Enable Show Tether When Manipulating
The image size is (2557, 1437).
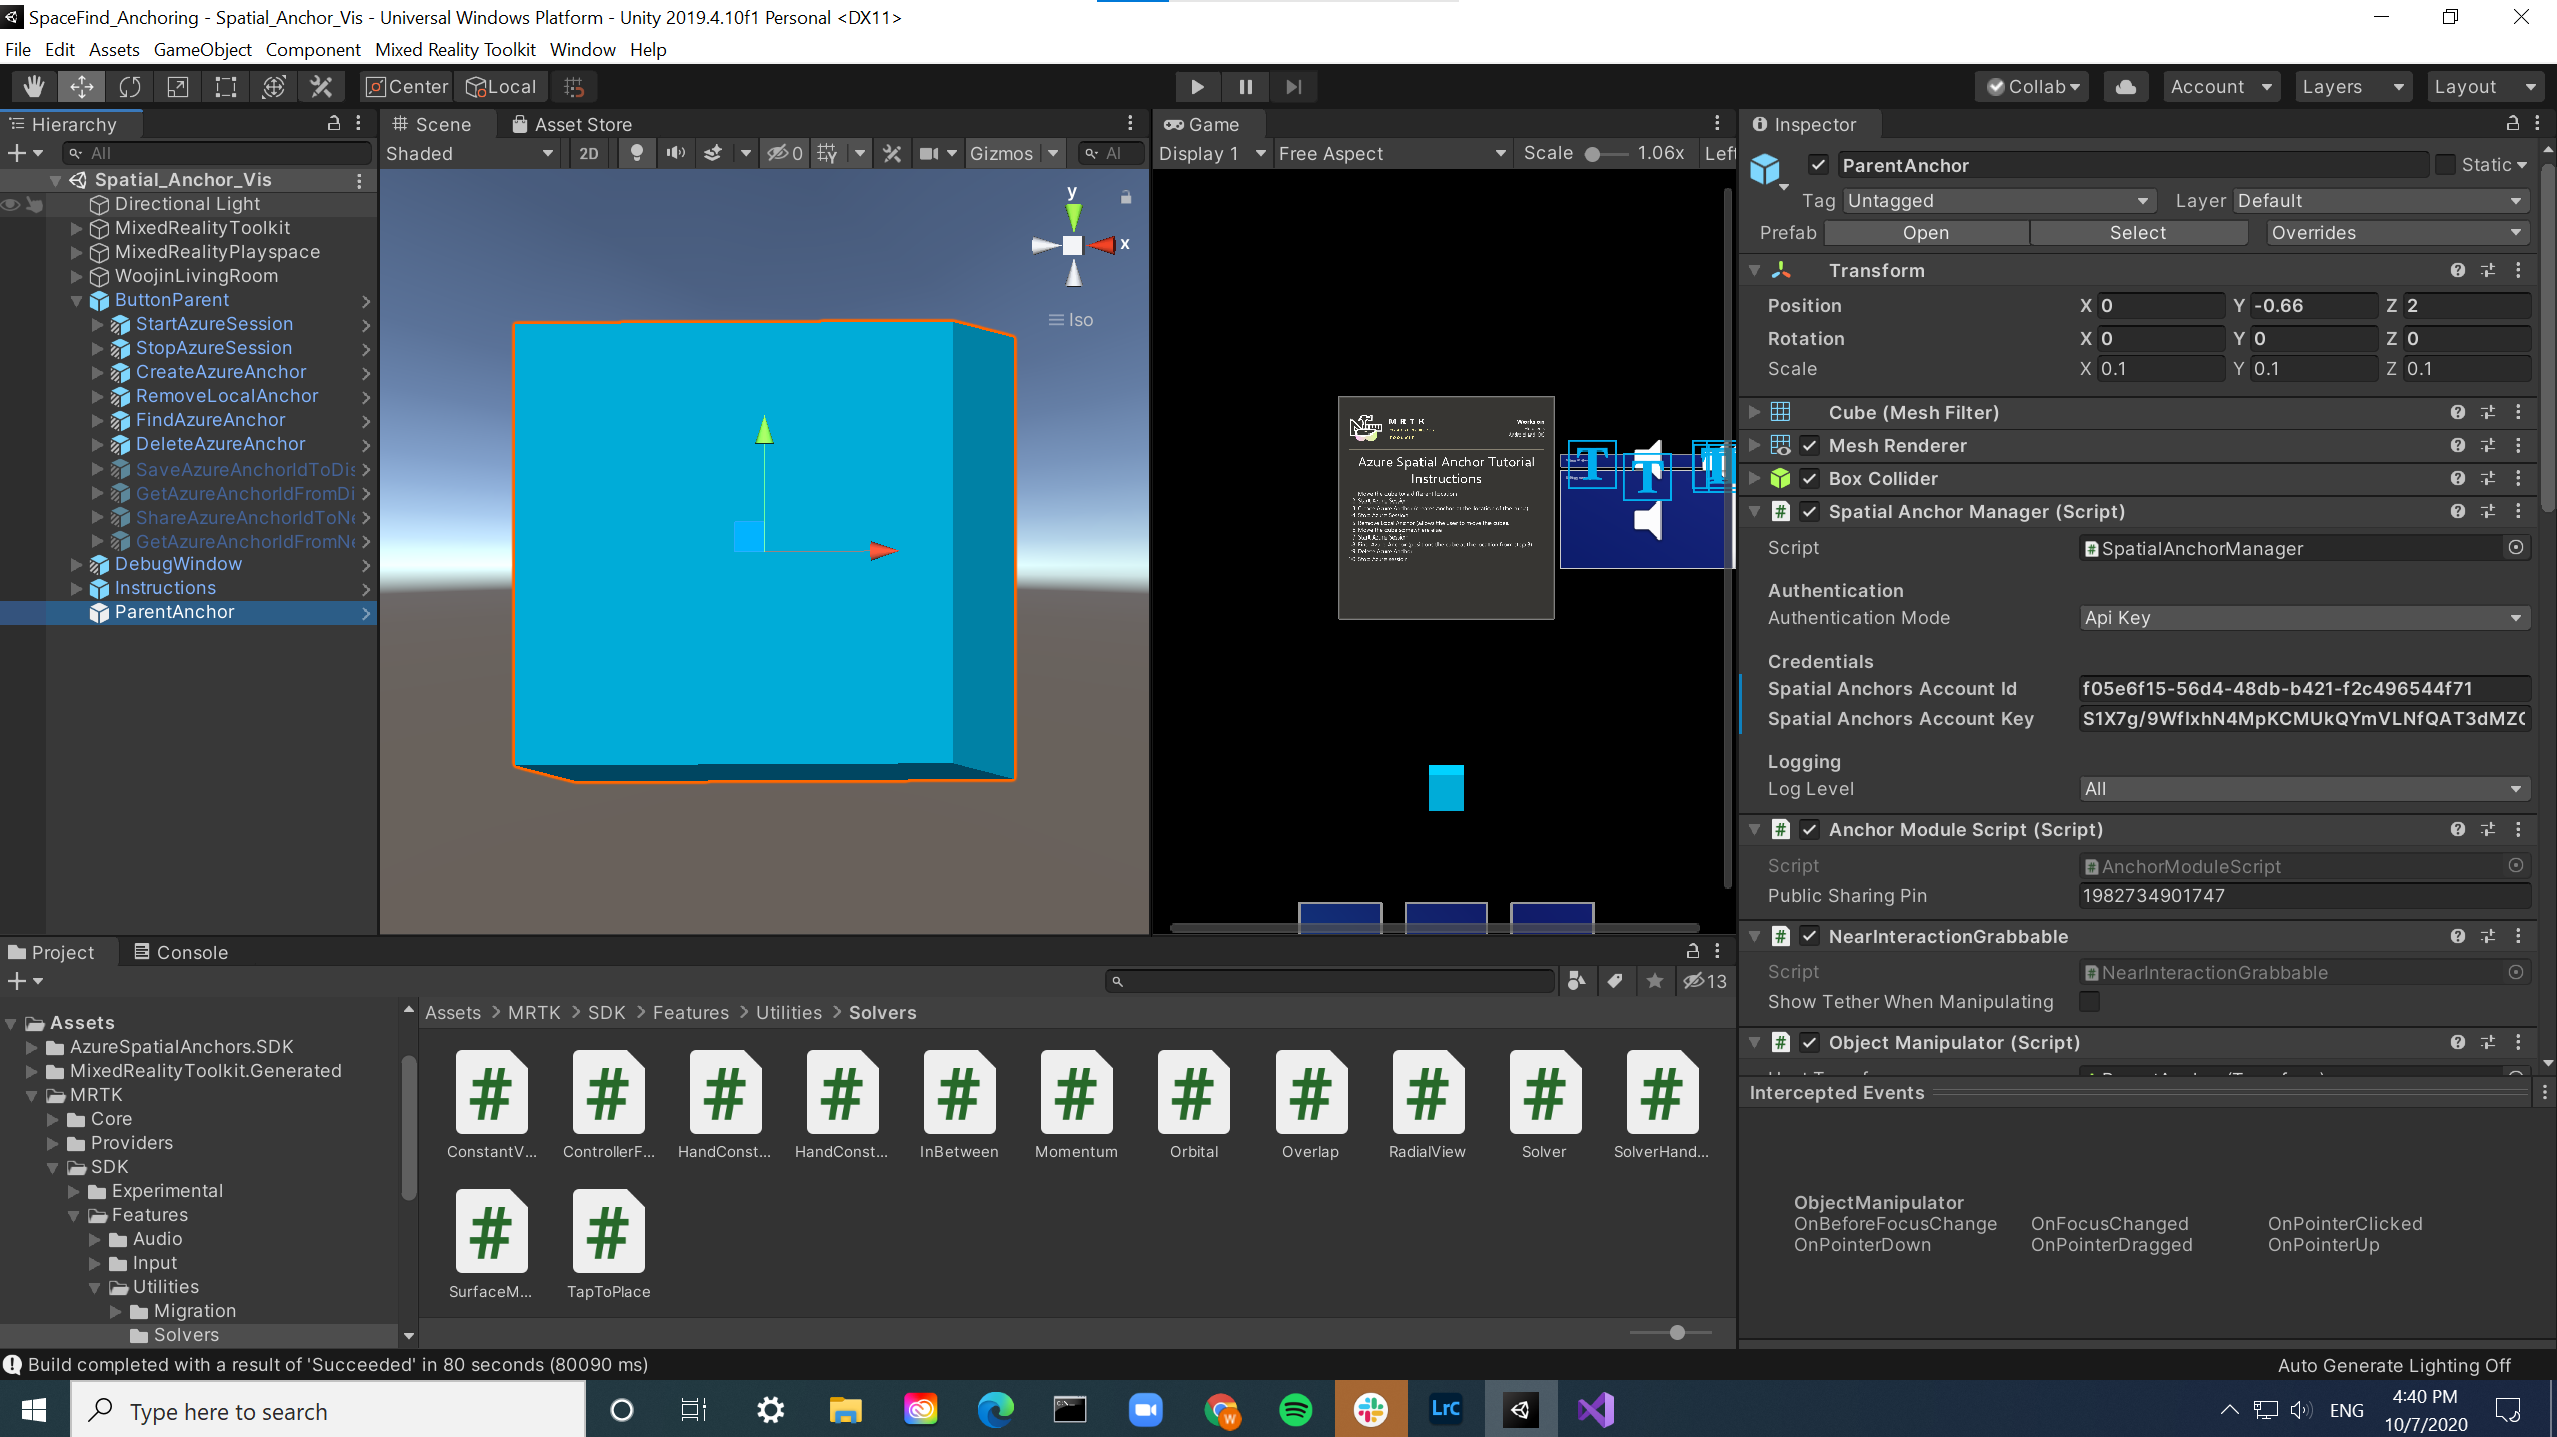click(x=2090, y=1001)
